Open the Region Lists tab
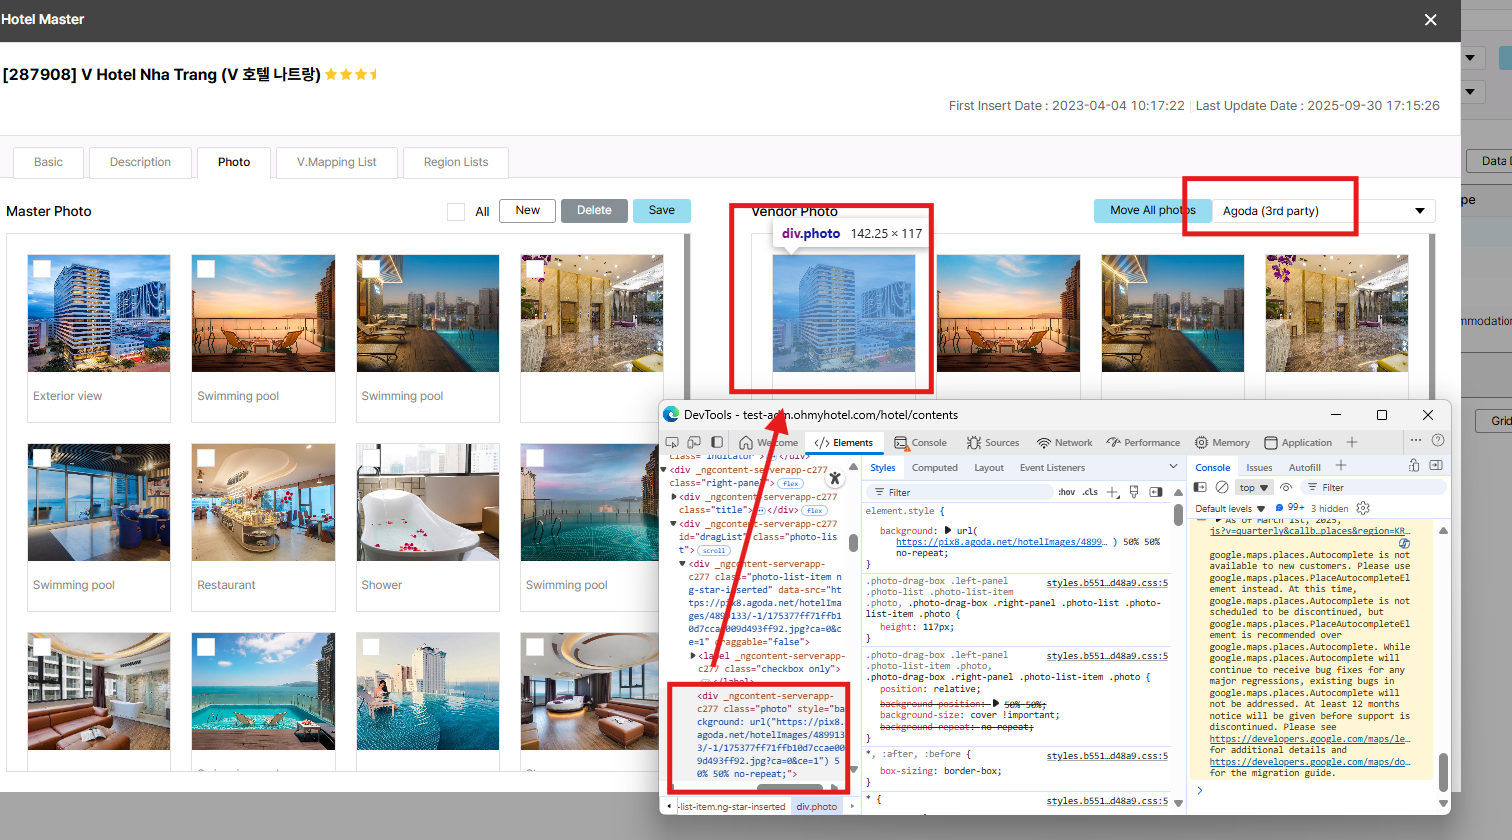The image size is (1512, 840). pos(456,162)
